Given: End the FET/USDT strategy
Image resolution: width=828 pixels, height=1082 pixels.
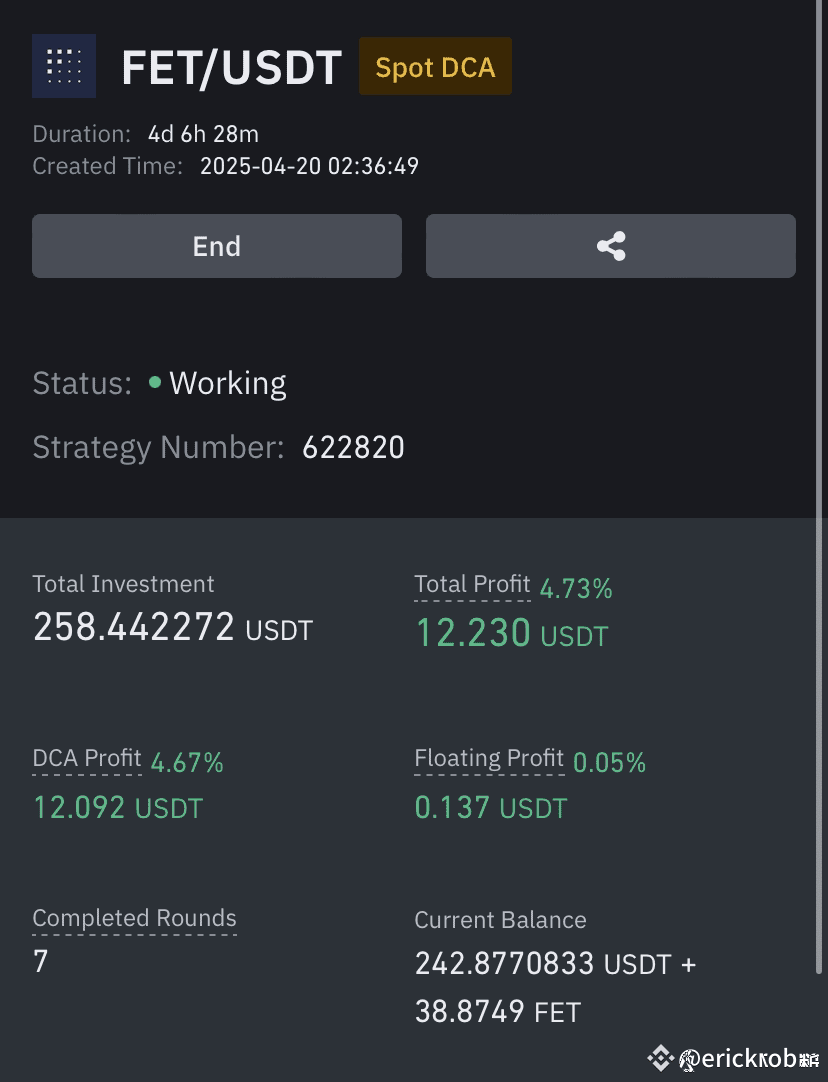Looking at the screenshot, I should pyautogui.click(x=217, y=246).
